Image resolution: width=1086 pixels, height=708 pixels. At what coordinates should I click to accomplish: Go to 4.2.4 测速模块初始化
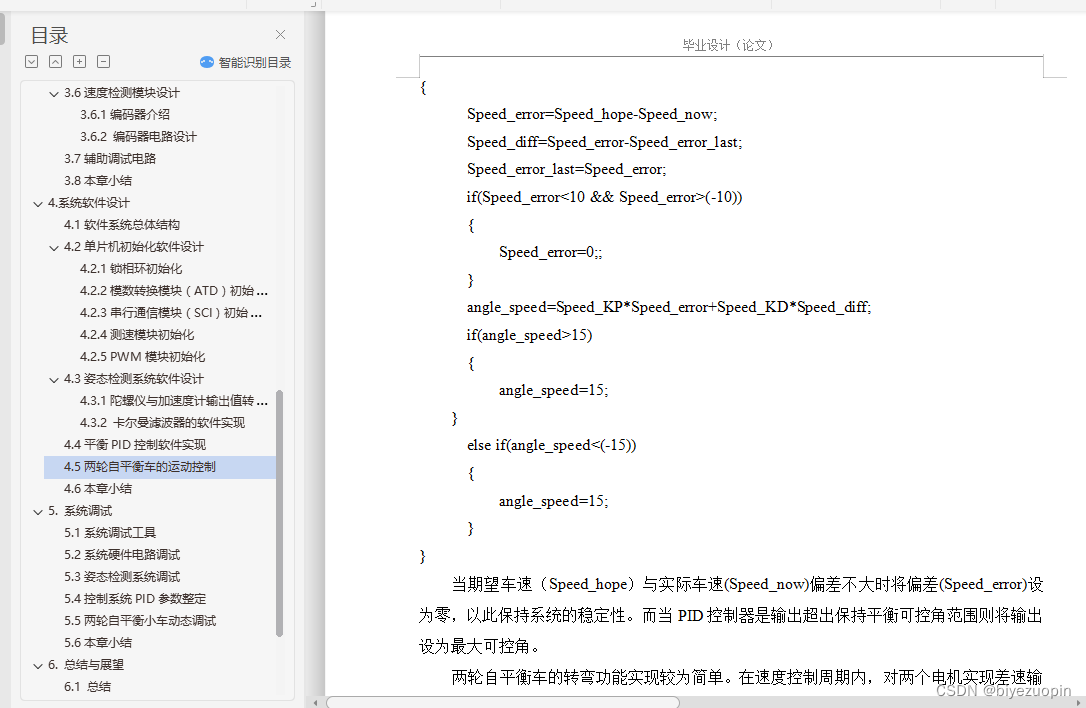pos(137,335)
